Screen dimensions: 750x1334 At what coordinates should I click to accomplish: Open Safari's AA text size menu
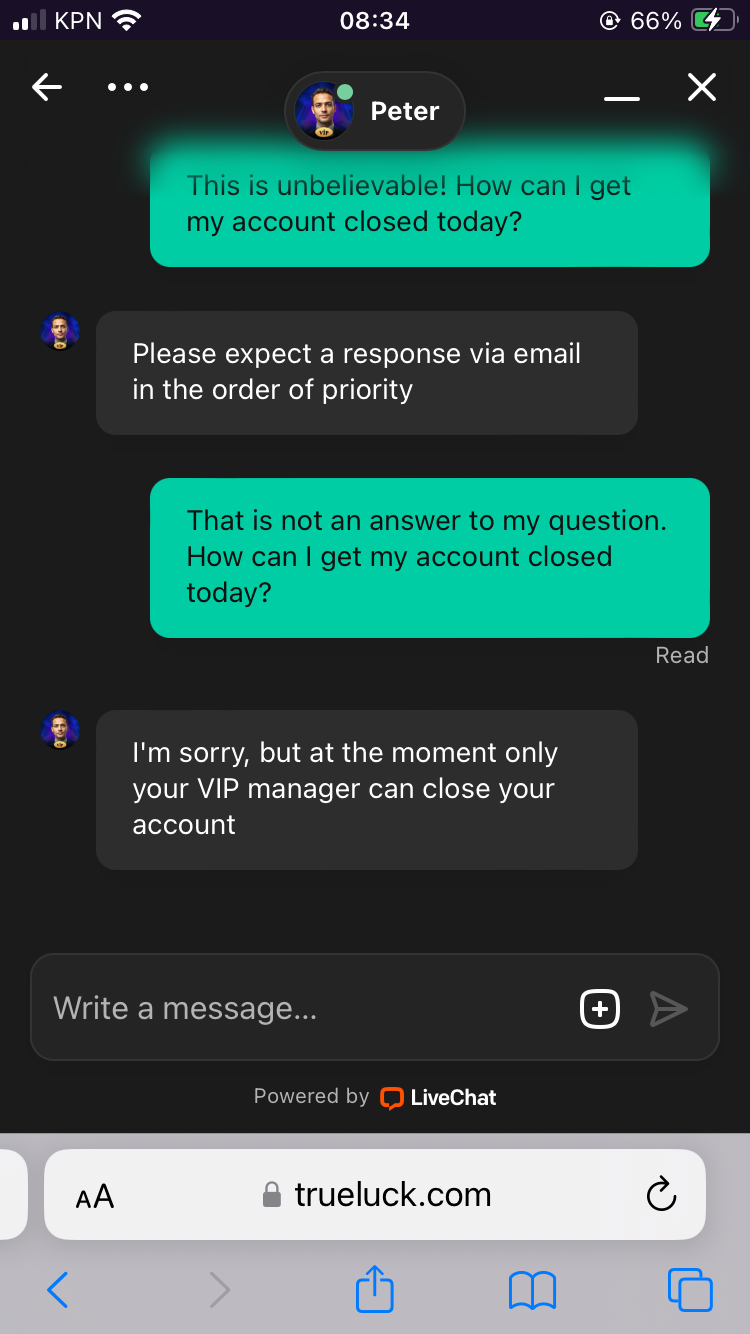(x=95, y=1195)
